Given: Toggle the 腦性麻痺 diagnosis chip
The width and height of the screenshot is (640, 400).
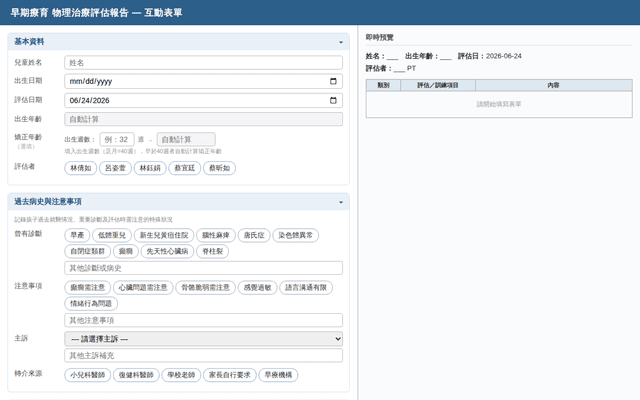Looking at the screenshot, I should click(x=216, y=236).
